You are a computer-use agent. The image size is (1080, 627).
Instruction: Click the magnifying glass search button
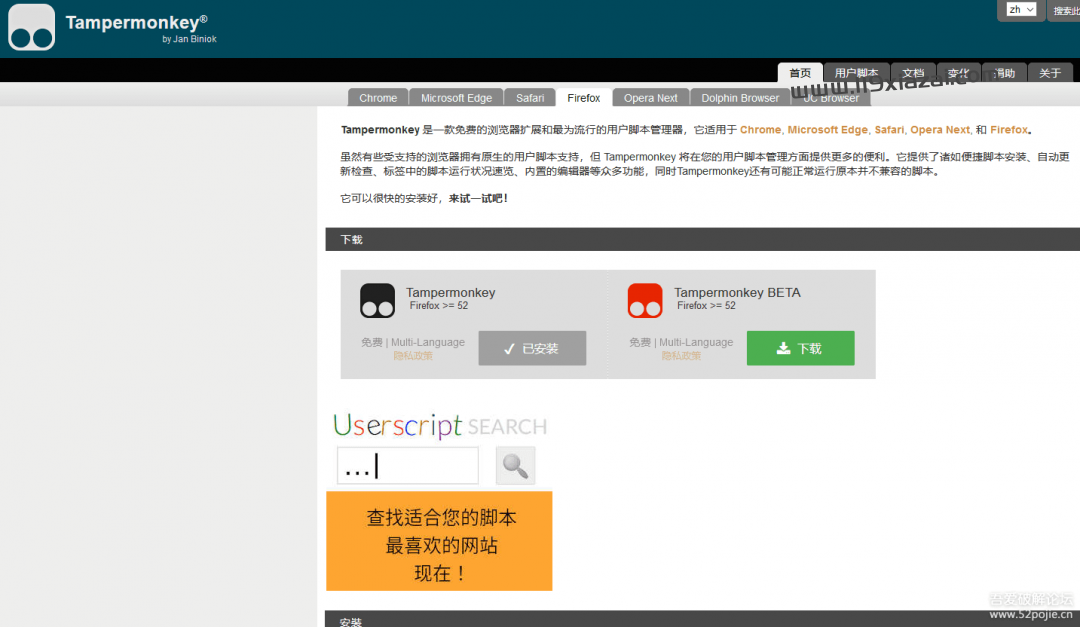[515, 466]
